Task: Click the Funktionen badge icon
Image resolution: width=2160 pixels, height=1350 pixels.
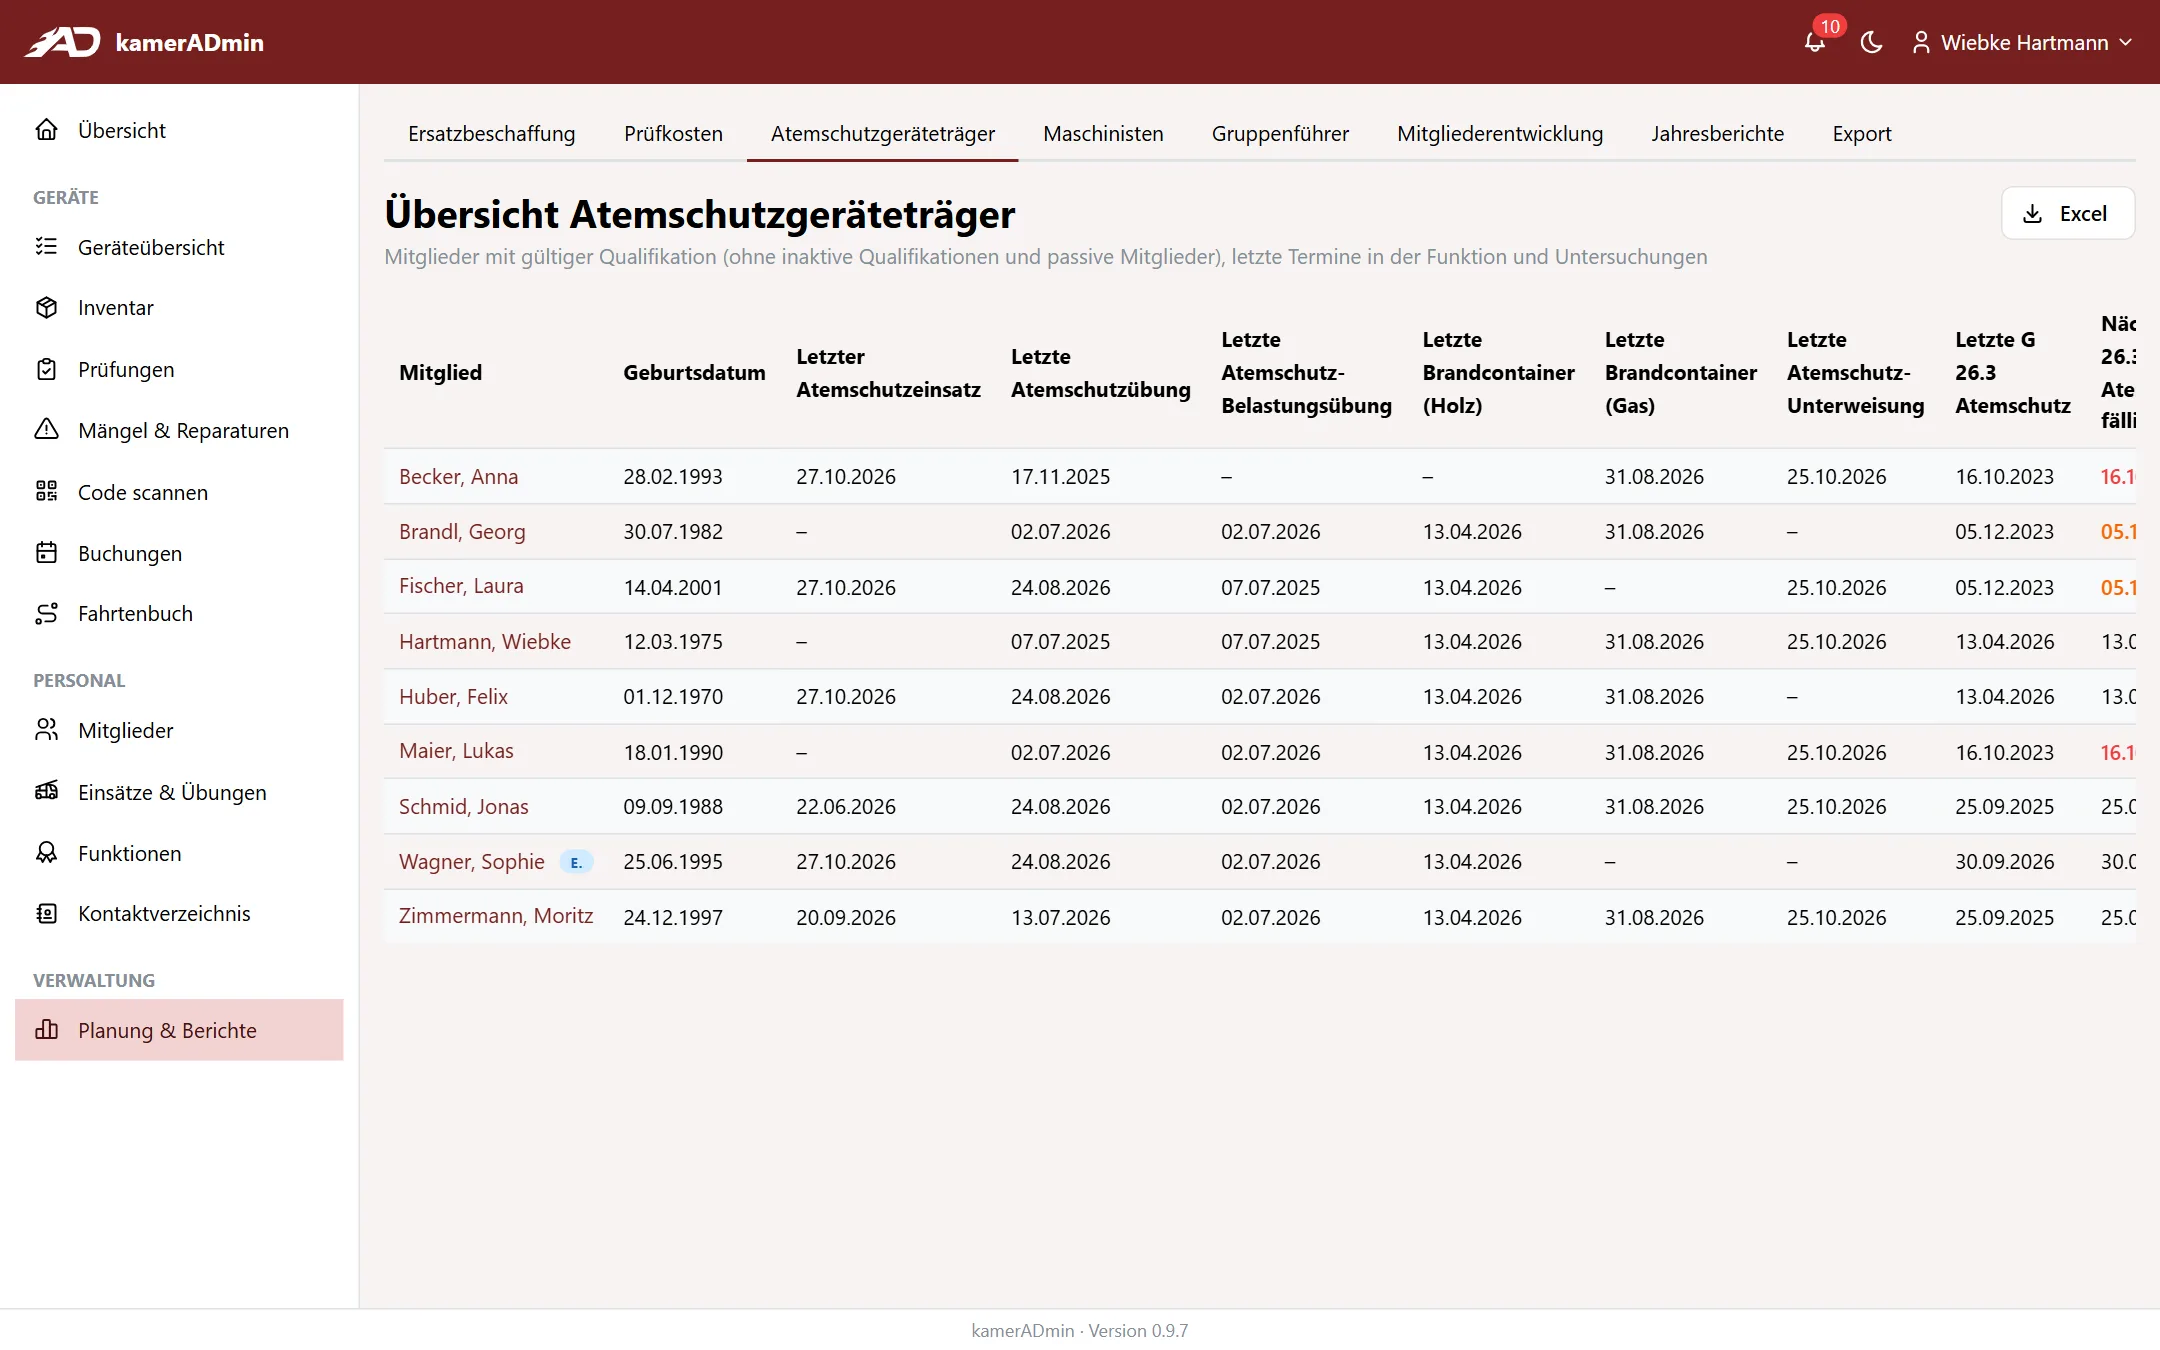Action: (x=47, y=853)
